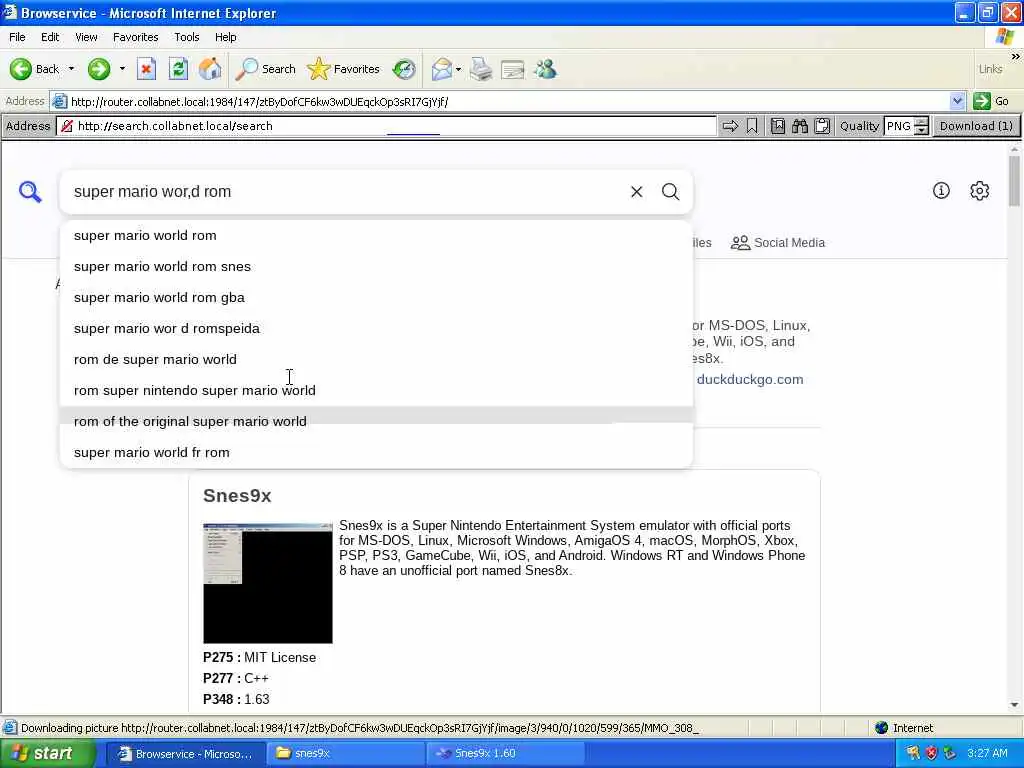Click the page icon in the IE address bar
Viewport: 1024px width, 768px height.
[x=59, y=101]
